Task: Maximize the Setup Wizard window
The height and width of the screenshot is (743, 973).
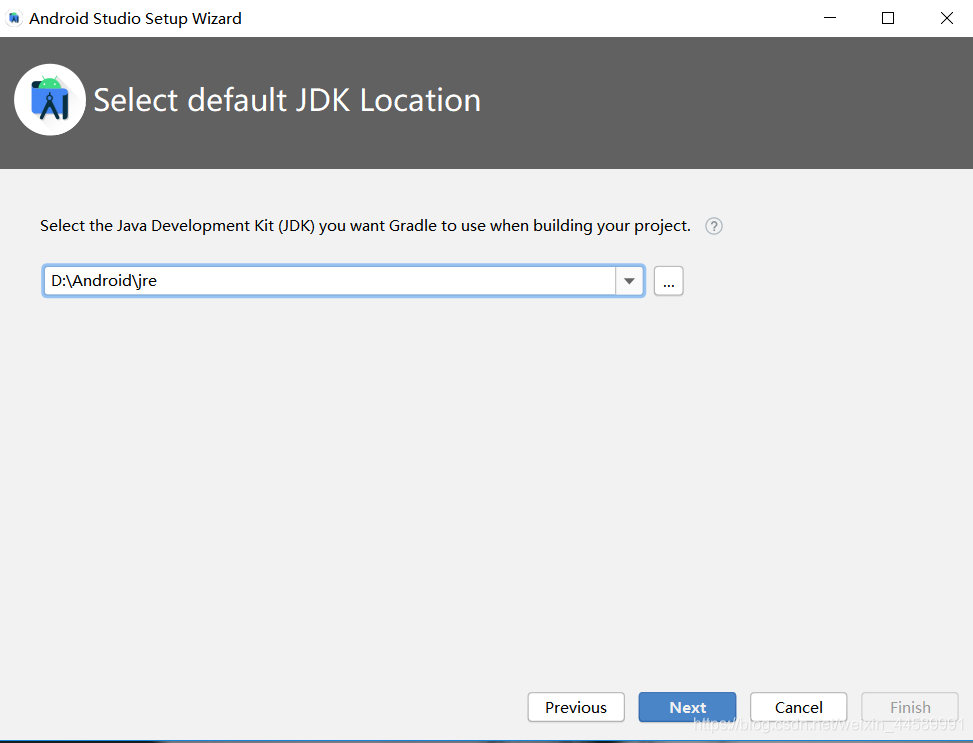Action: [x=888, y=18]
